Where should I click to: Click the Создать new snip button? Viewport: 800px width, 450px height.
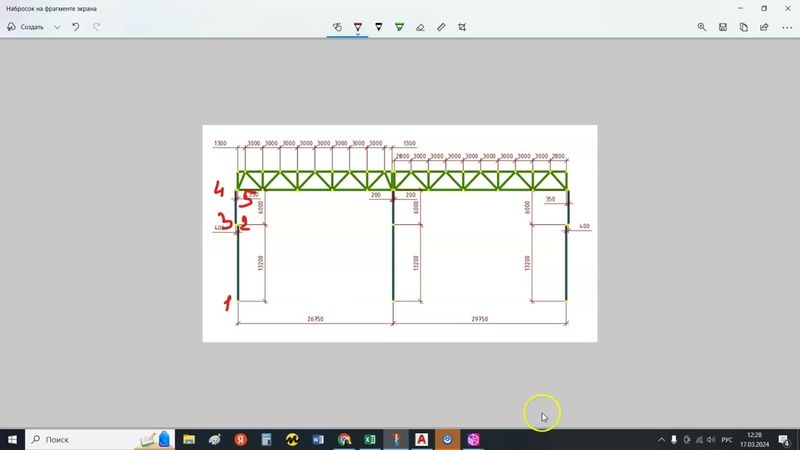(26, 27)
